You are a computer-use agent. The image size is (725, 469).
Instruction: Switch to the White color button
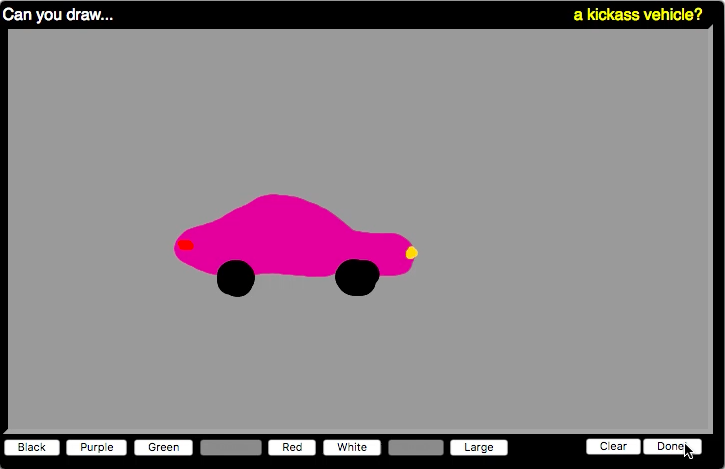352,447
